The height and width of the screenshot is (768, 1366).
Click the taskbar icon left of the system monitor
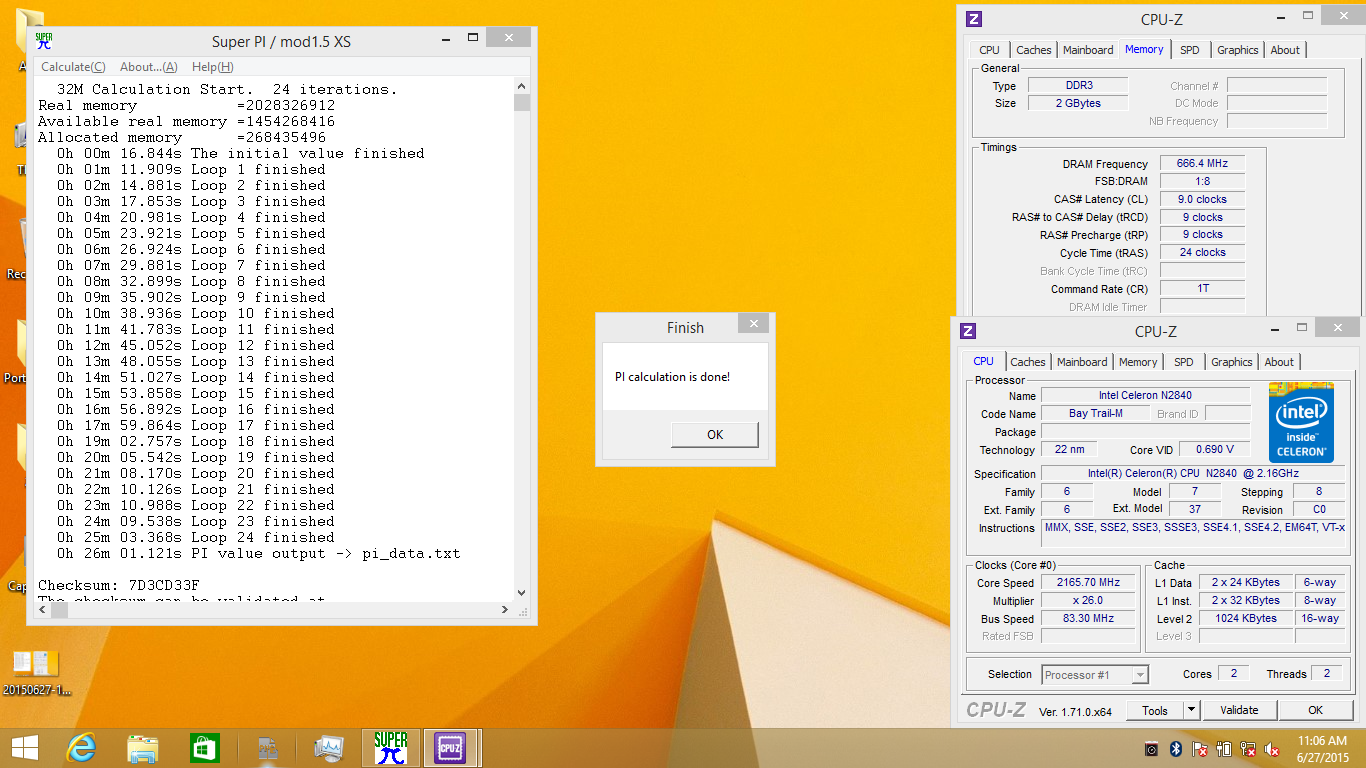click(x=267, y=748)
